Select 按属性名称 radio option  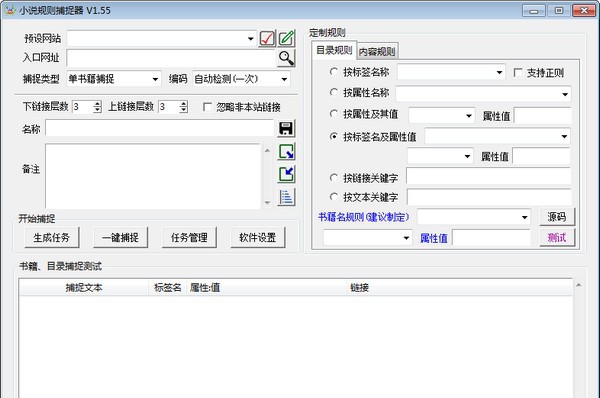tap(334, 92)
